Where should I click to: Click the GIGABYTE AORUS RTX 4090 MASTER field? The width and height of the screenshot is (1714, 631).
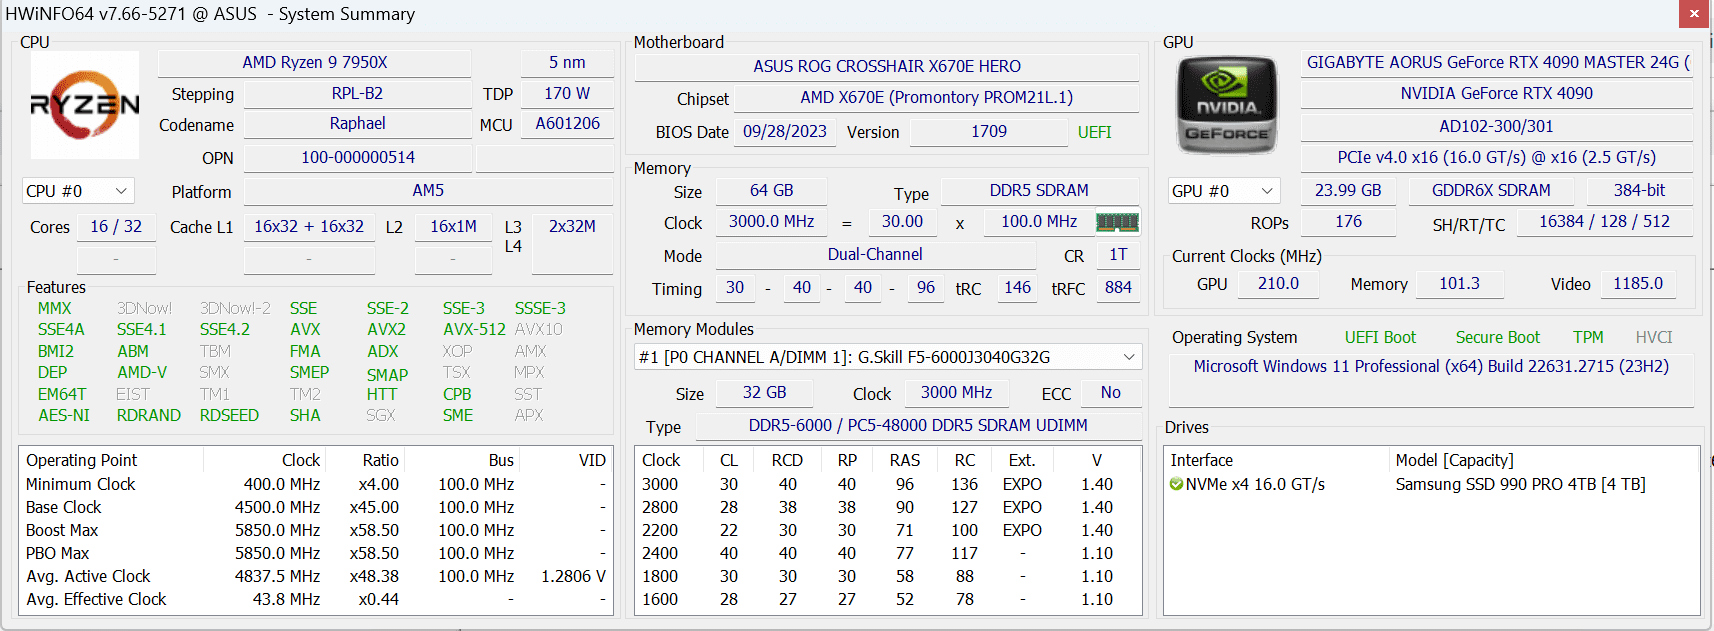pyautogui.click(x=1497, y=62)
